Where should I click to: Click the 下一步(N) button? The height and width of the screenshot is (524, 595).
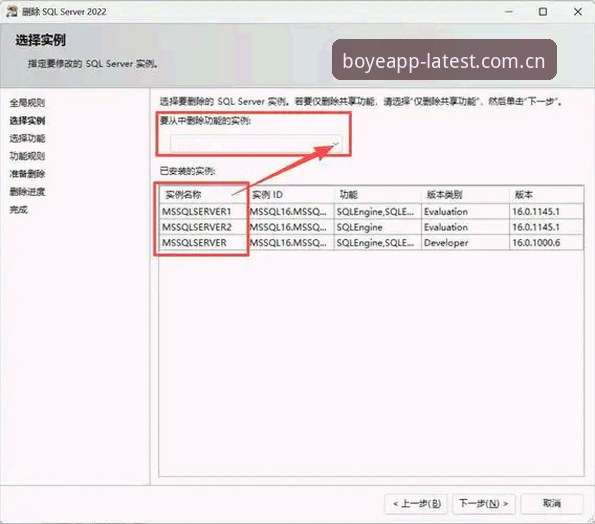point(483,504)
